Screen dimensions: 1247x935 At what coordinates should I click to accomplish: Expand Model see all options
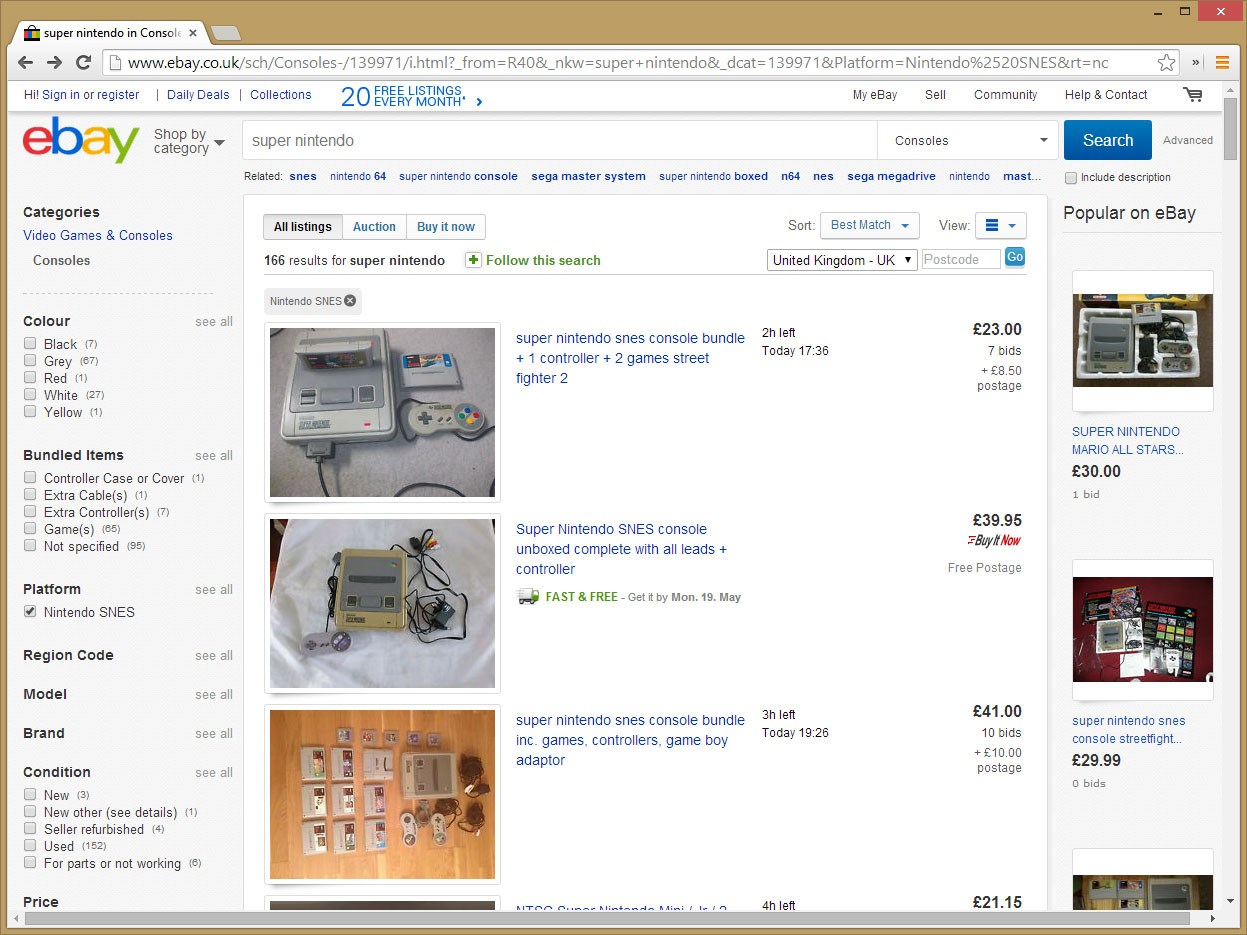tap(214, 695)
